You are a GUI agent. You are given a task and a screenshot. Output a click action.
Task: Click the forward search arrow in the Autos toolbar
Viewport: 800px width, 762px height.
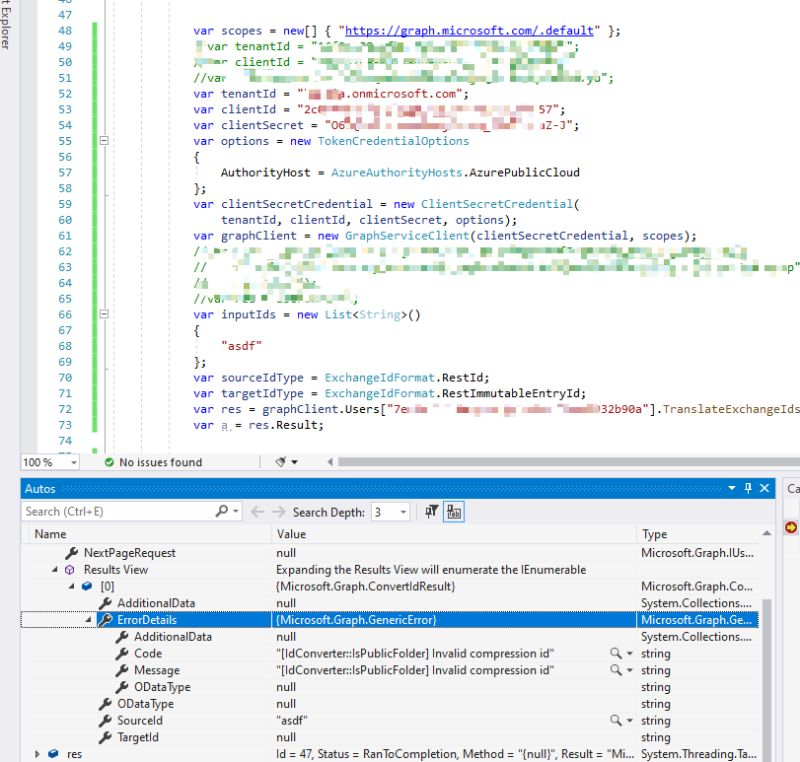[x=278, y=511]
